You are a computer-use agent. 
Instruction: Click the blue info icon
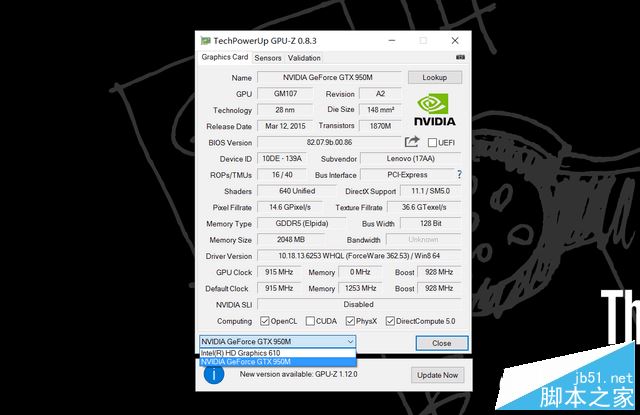(214, 374)
